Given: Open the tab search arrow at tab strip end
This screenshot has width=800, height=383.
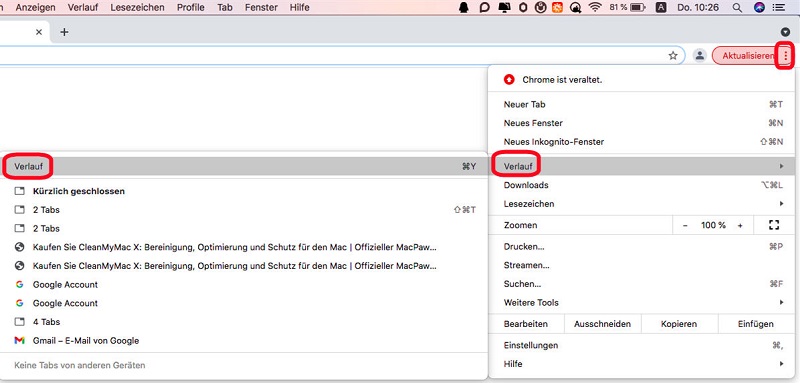Looking at the screenshot, I should [786, 32].
